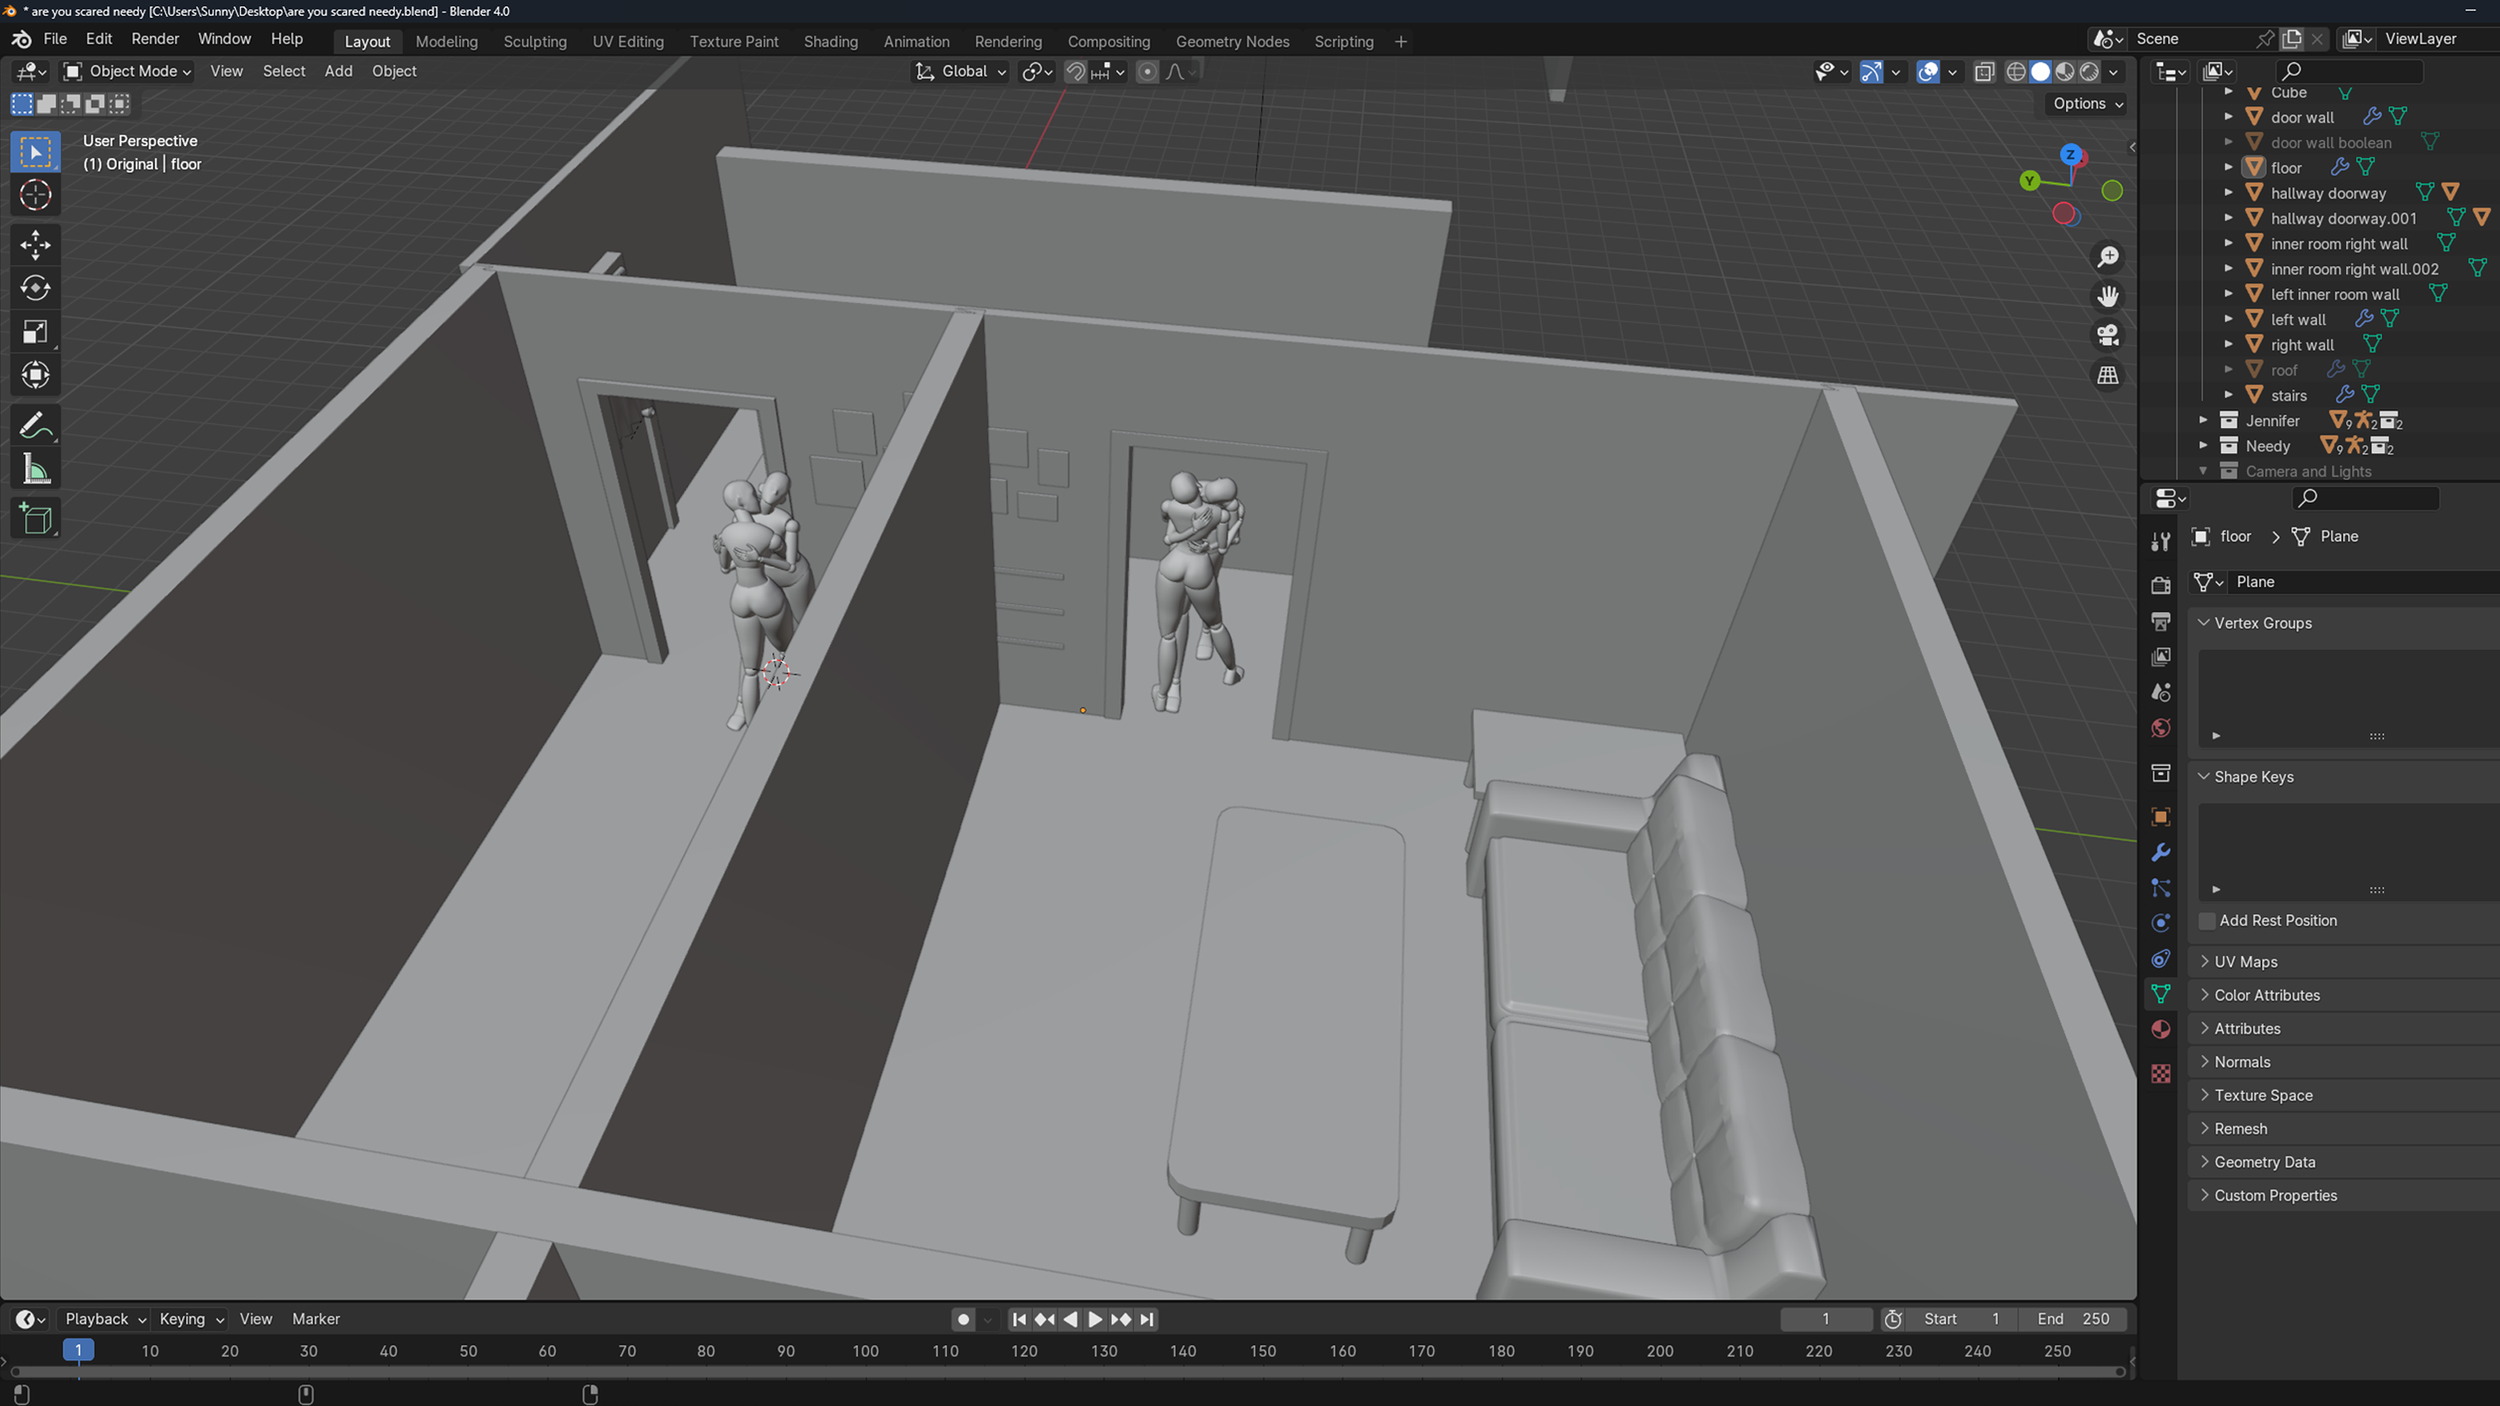The image size is (2500, 1406).
Task: Select the Add Cube tool
Action: [36, 519]
